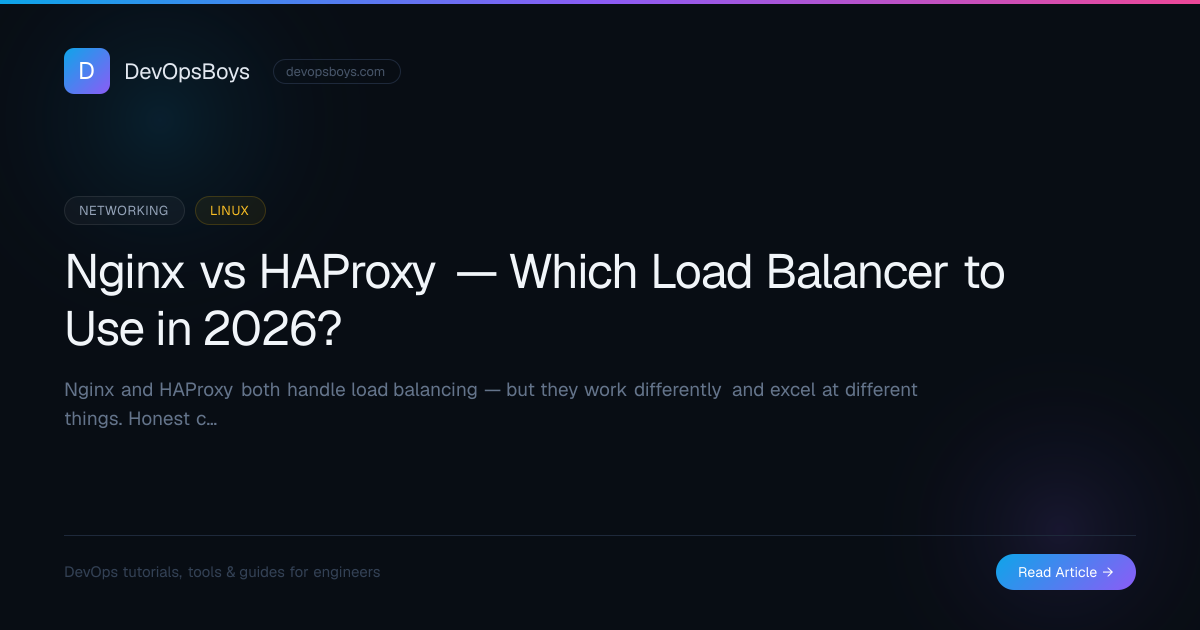Select the LINUX tag
Screen dimensions: 1200x630
tap(230, 210)
